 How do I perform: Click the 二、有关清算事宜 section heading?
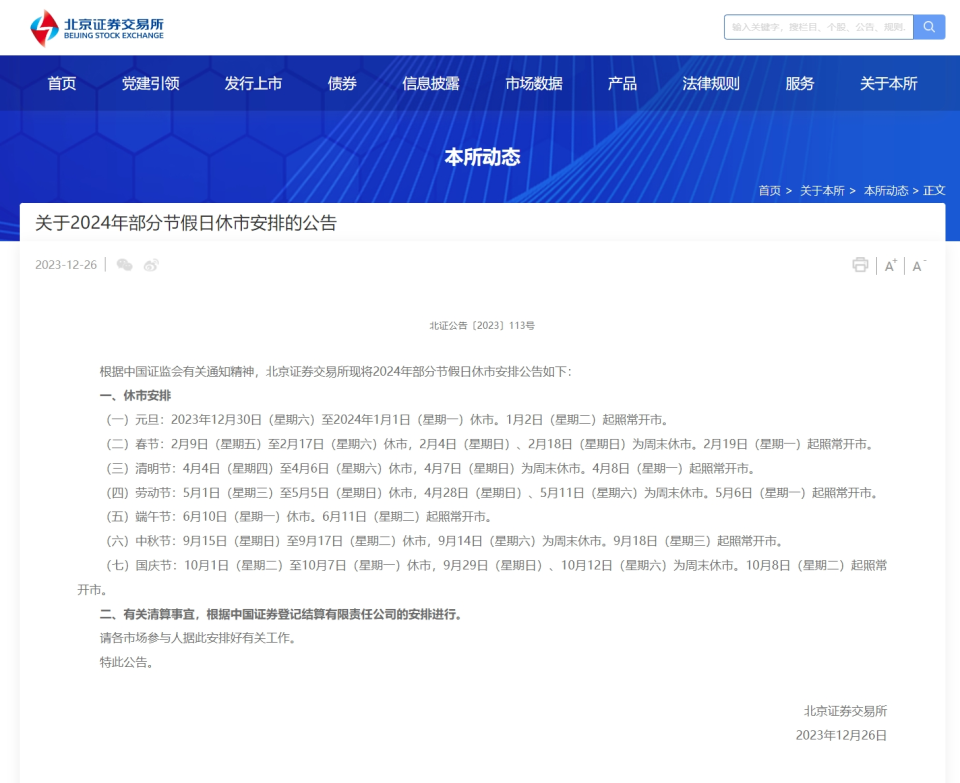(280, 614)
